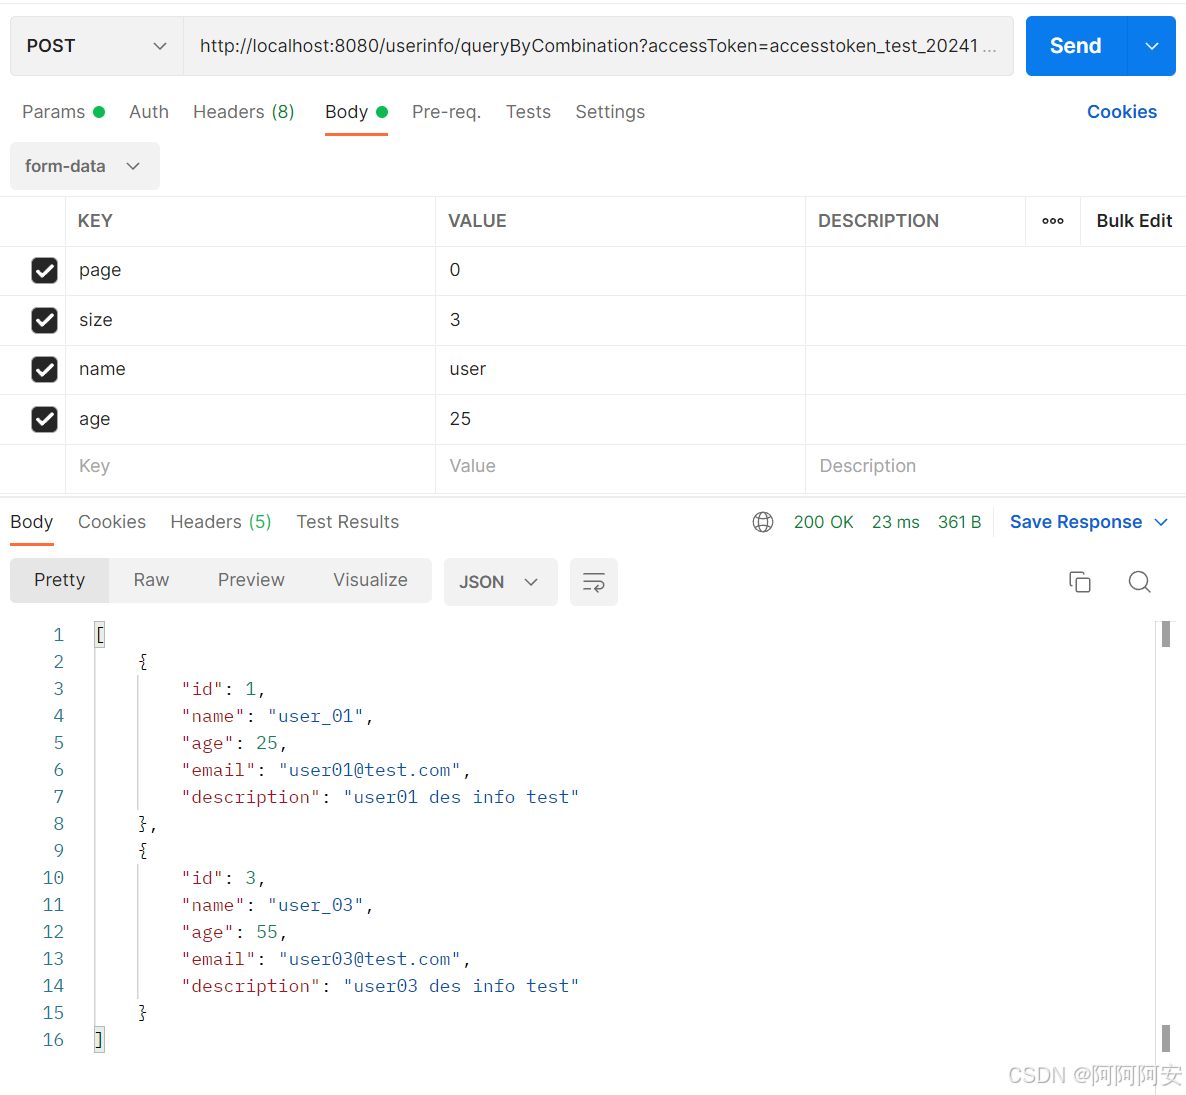Click Bulk Edit
1186x1095 pixels.
[1134, 221]
